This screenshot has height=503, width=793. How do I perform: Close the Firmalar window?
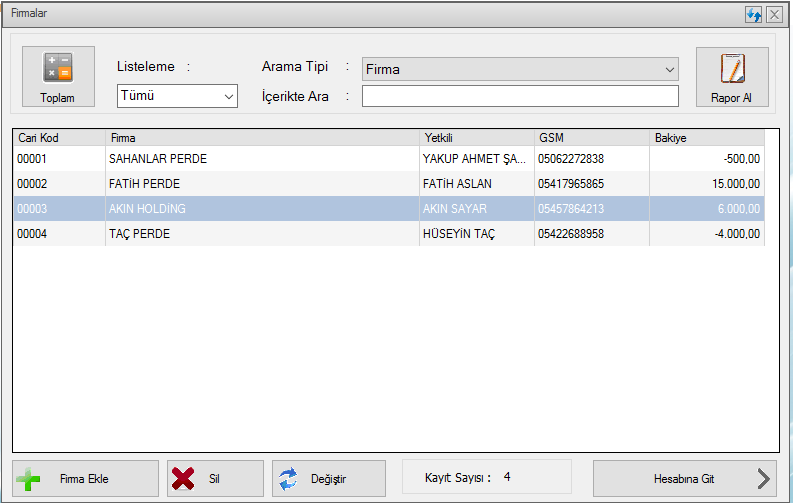tap(774, 15)
